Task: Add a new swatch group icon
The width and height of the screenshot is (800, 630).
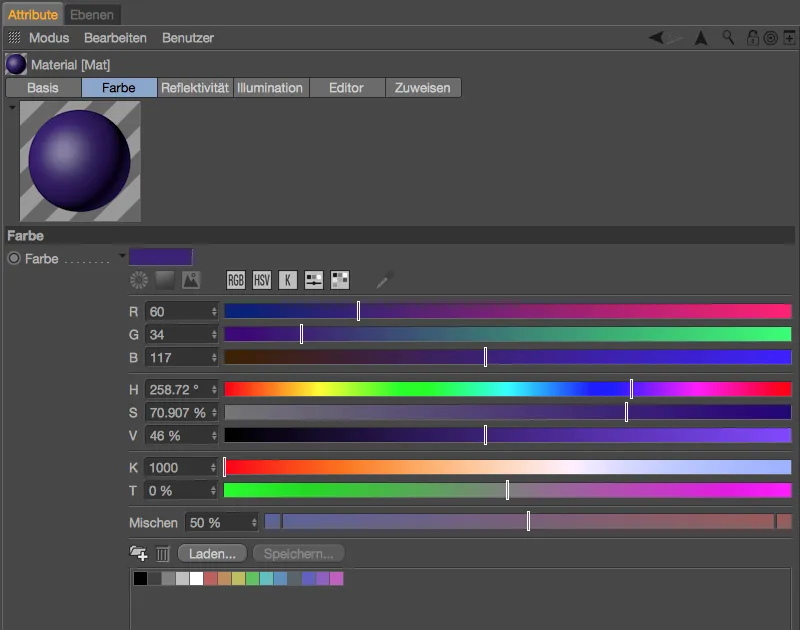Action: point(138,553)
